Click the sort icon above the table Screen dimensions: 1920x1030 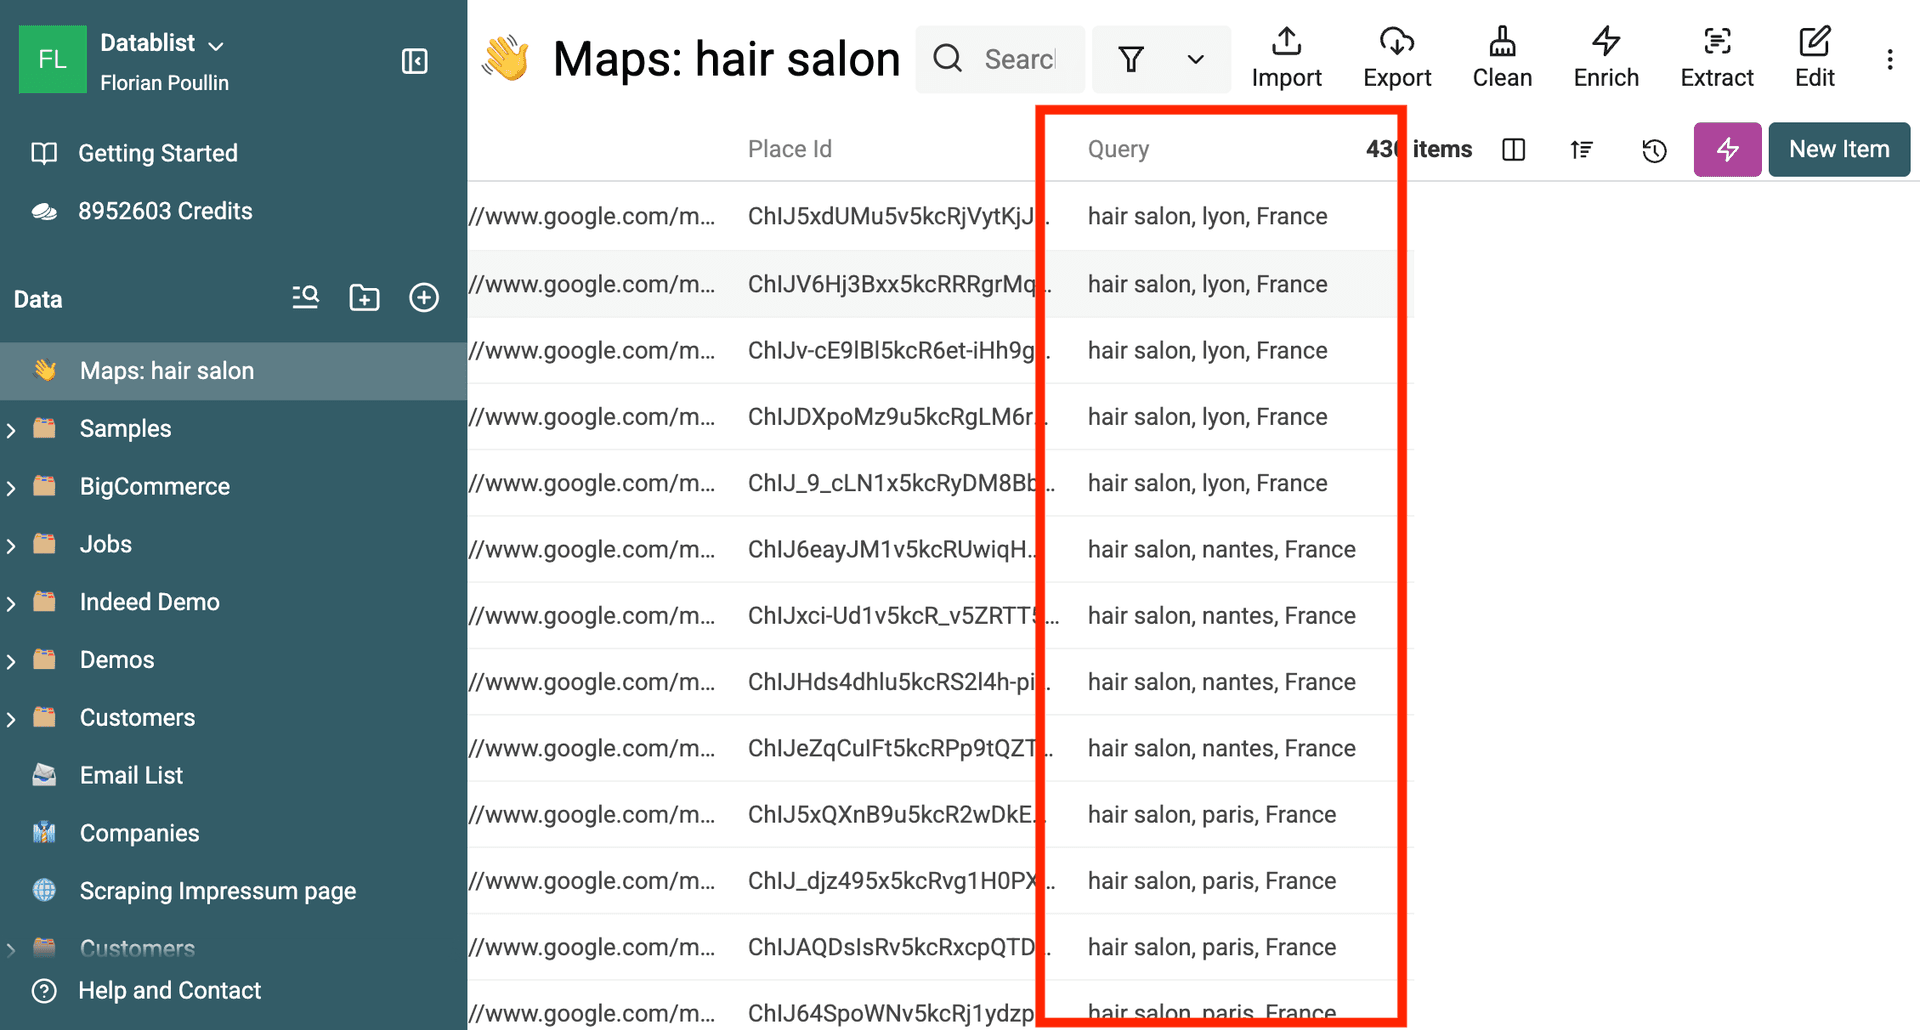point(1581,149)
